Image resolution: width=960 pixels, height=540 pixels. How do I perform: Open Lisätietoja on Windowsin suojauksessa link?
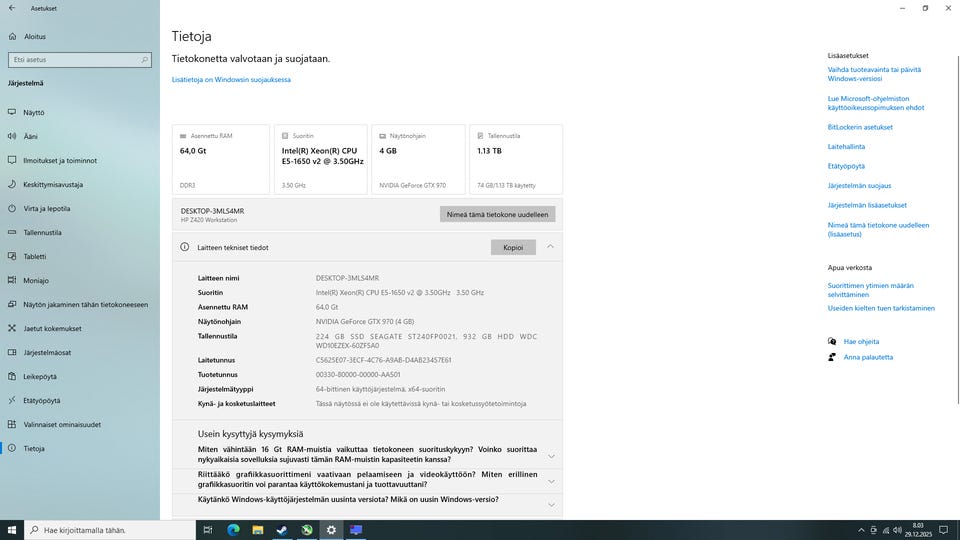click(231, 80)
